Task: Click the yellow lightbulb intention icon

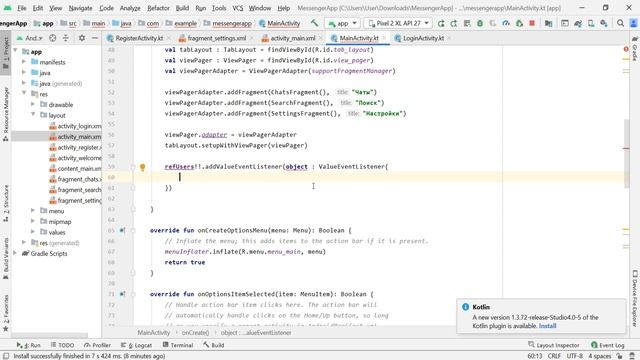Action: pos(142,167)
